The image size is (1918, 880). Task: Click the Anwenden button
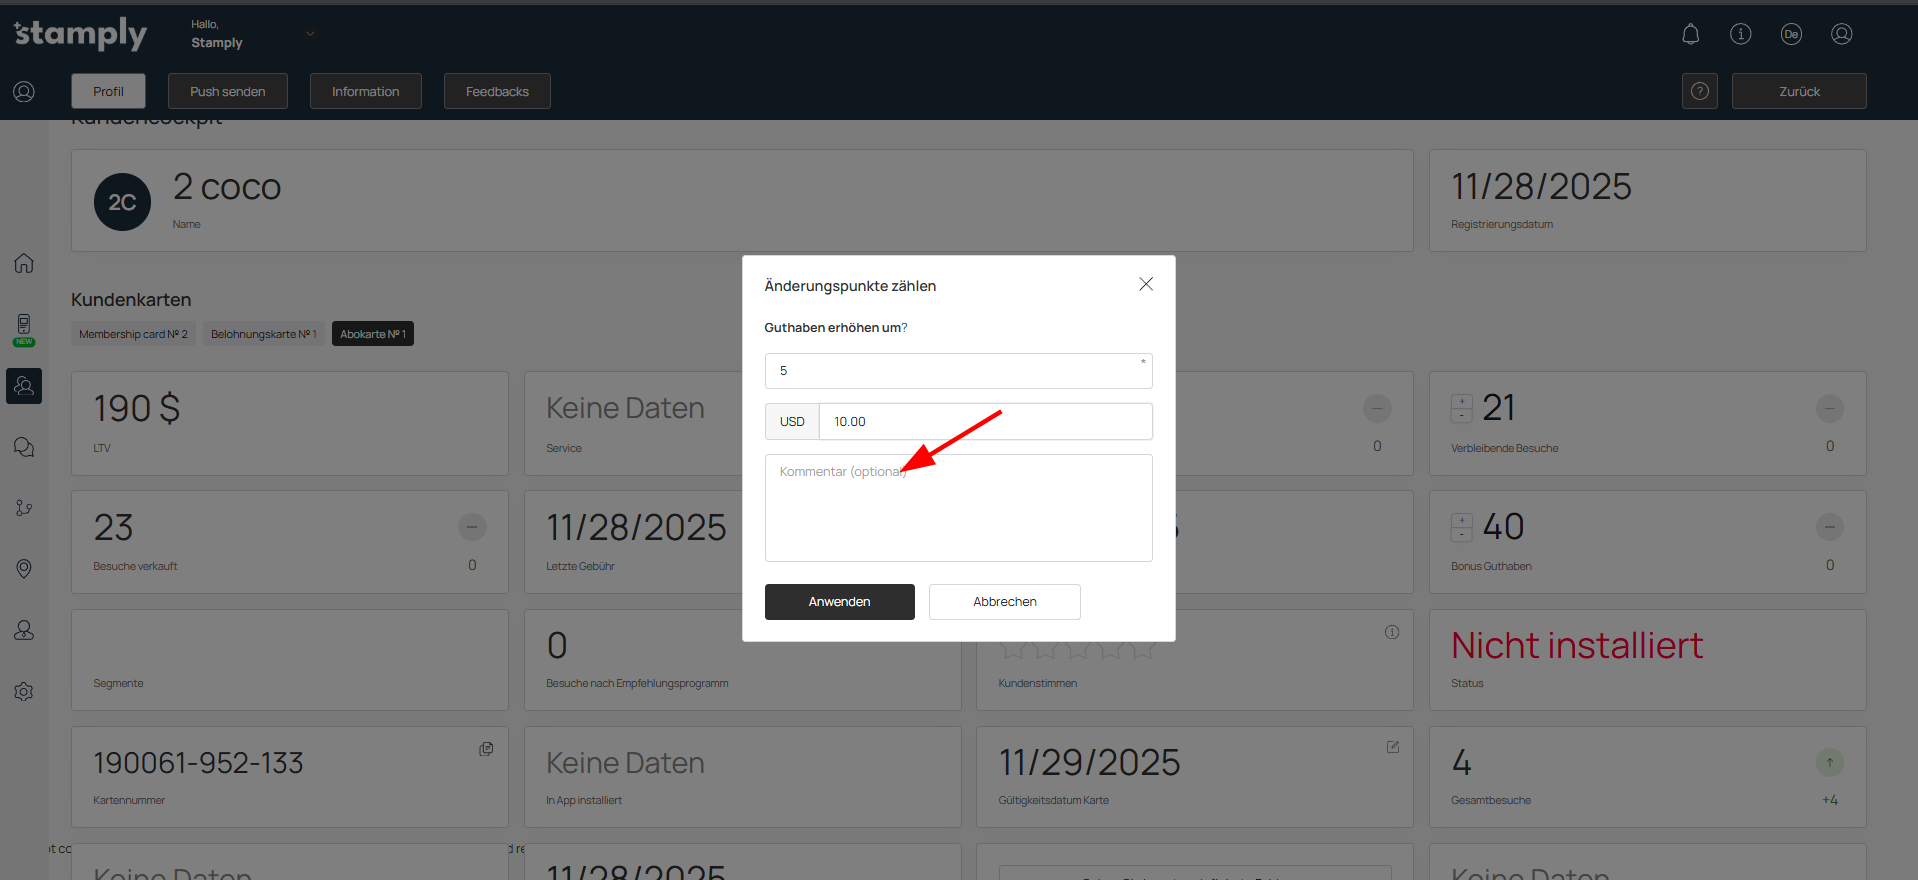pos(839,602)
